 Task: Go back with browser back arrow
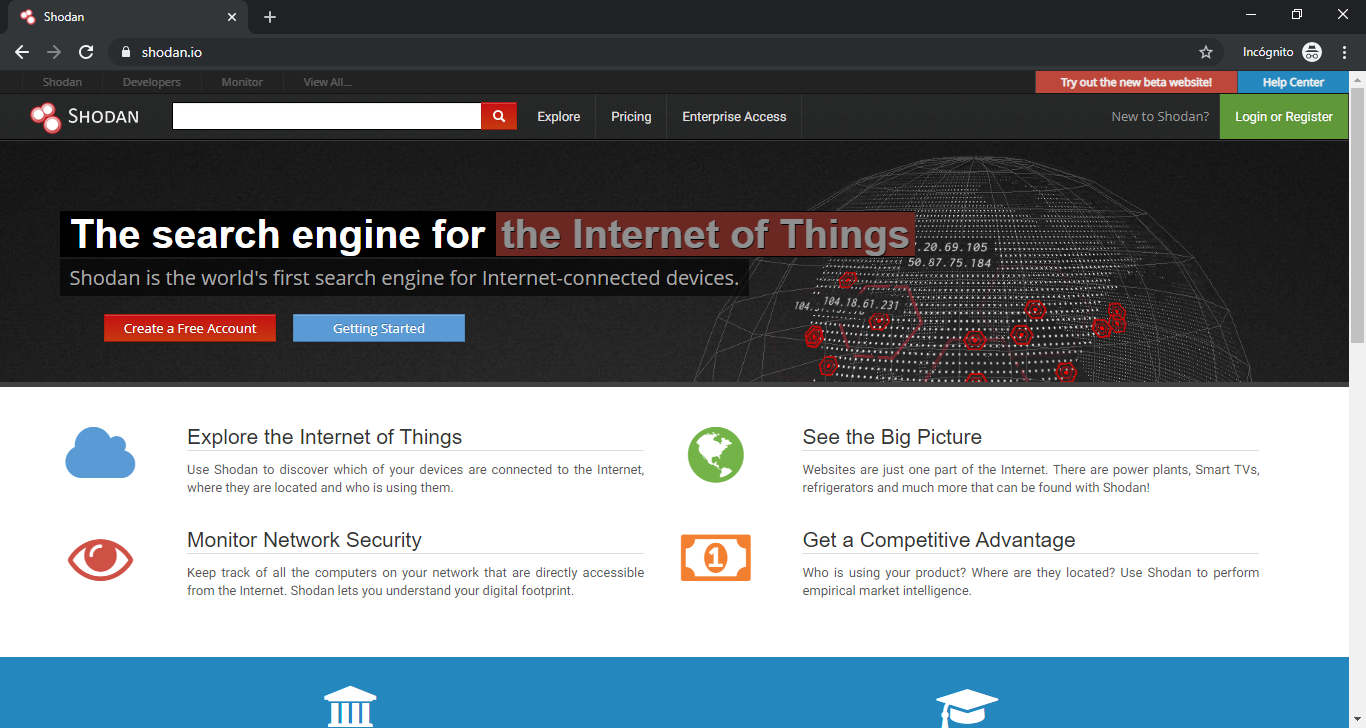(22, 52)
